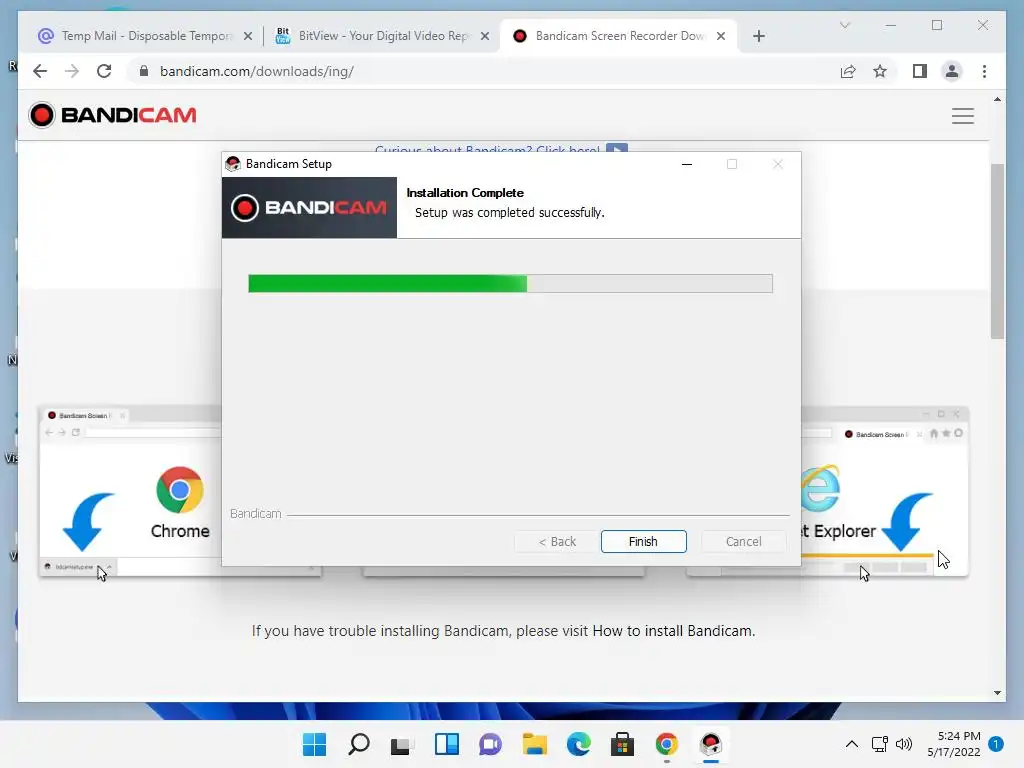Click 'How to install Bandicam' link
Image resolution: width=1024 pixels, height=768 pixels.
click(x=673, y=631)
